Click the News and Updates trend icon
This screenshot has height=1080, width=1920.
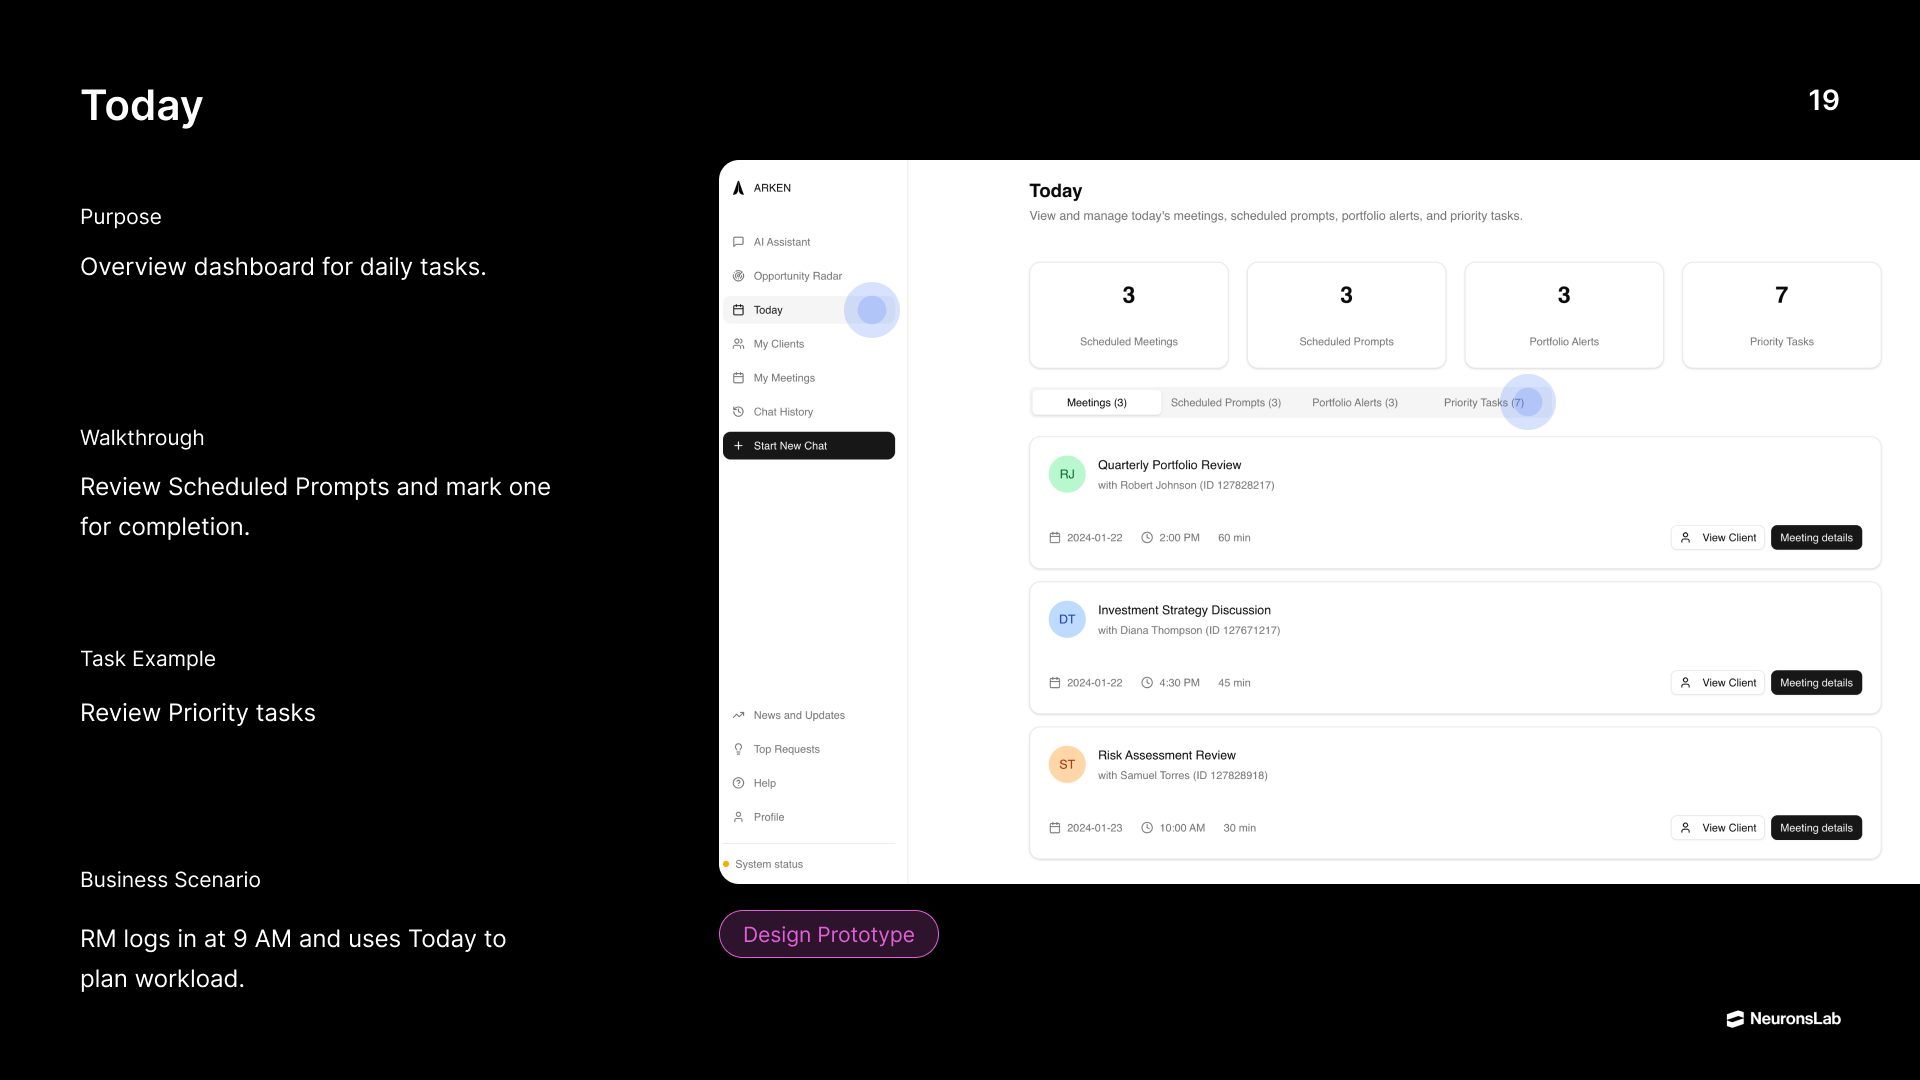[x=738, y=715]
